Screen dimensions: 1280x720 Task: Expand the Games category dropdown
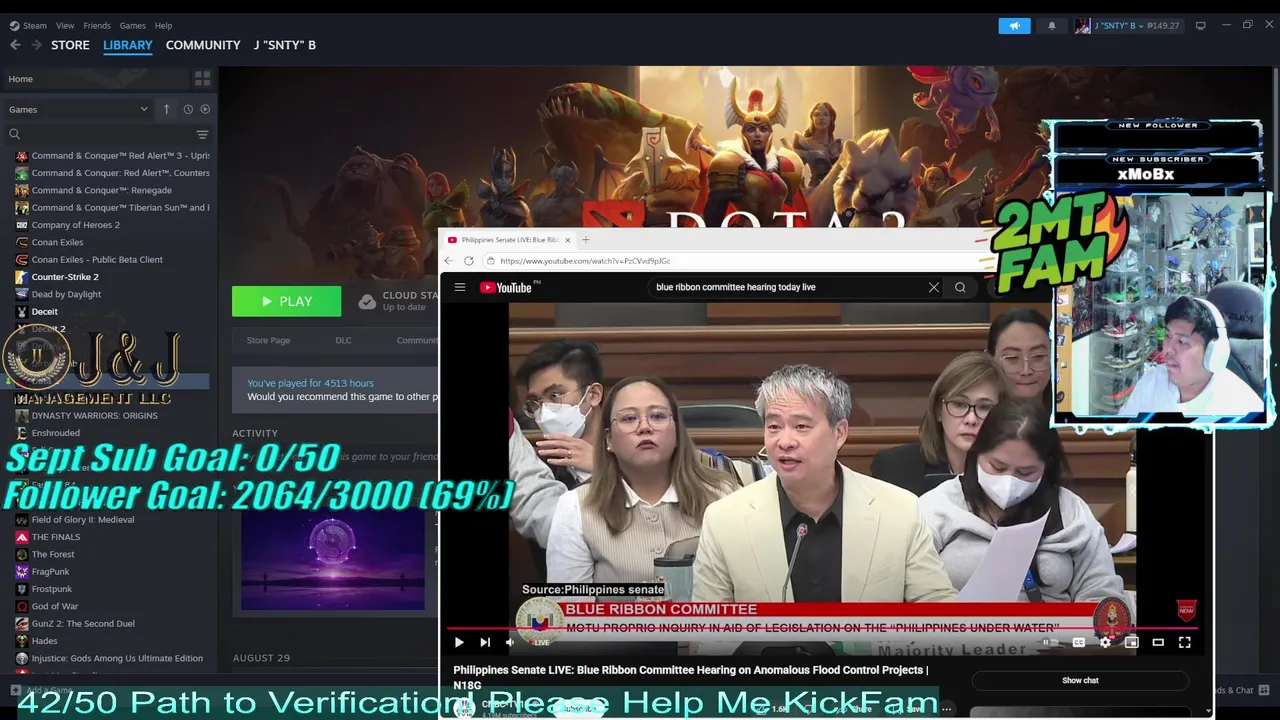click(78, 109)
